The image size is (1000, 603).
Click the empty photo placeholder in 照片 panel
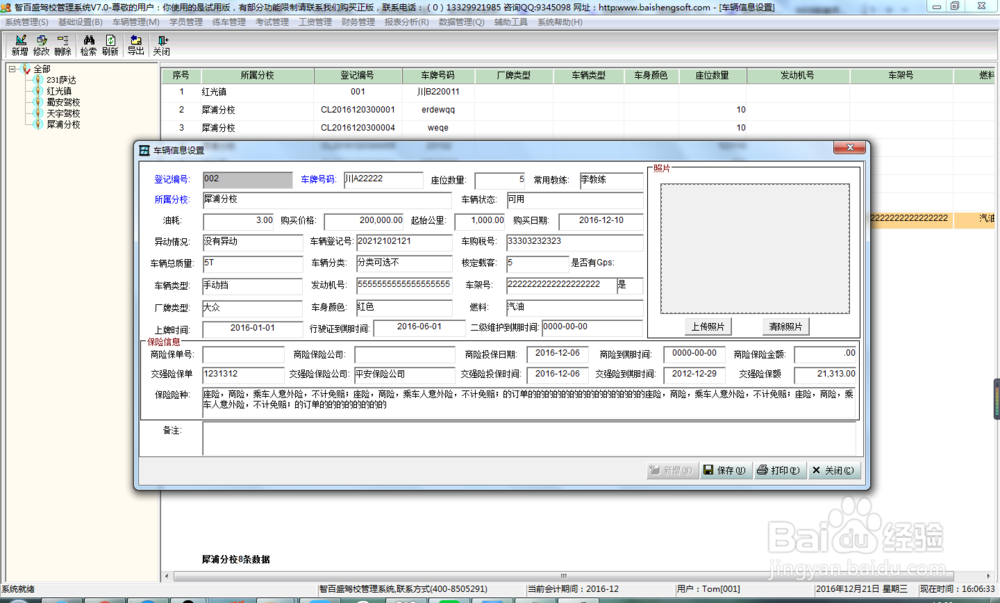click(754, 249)
